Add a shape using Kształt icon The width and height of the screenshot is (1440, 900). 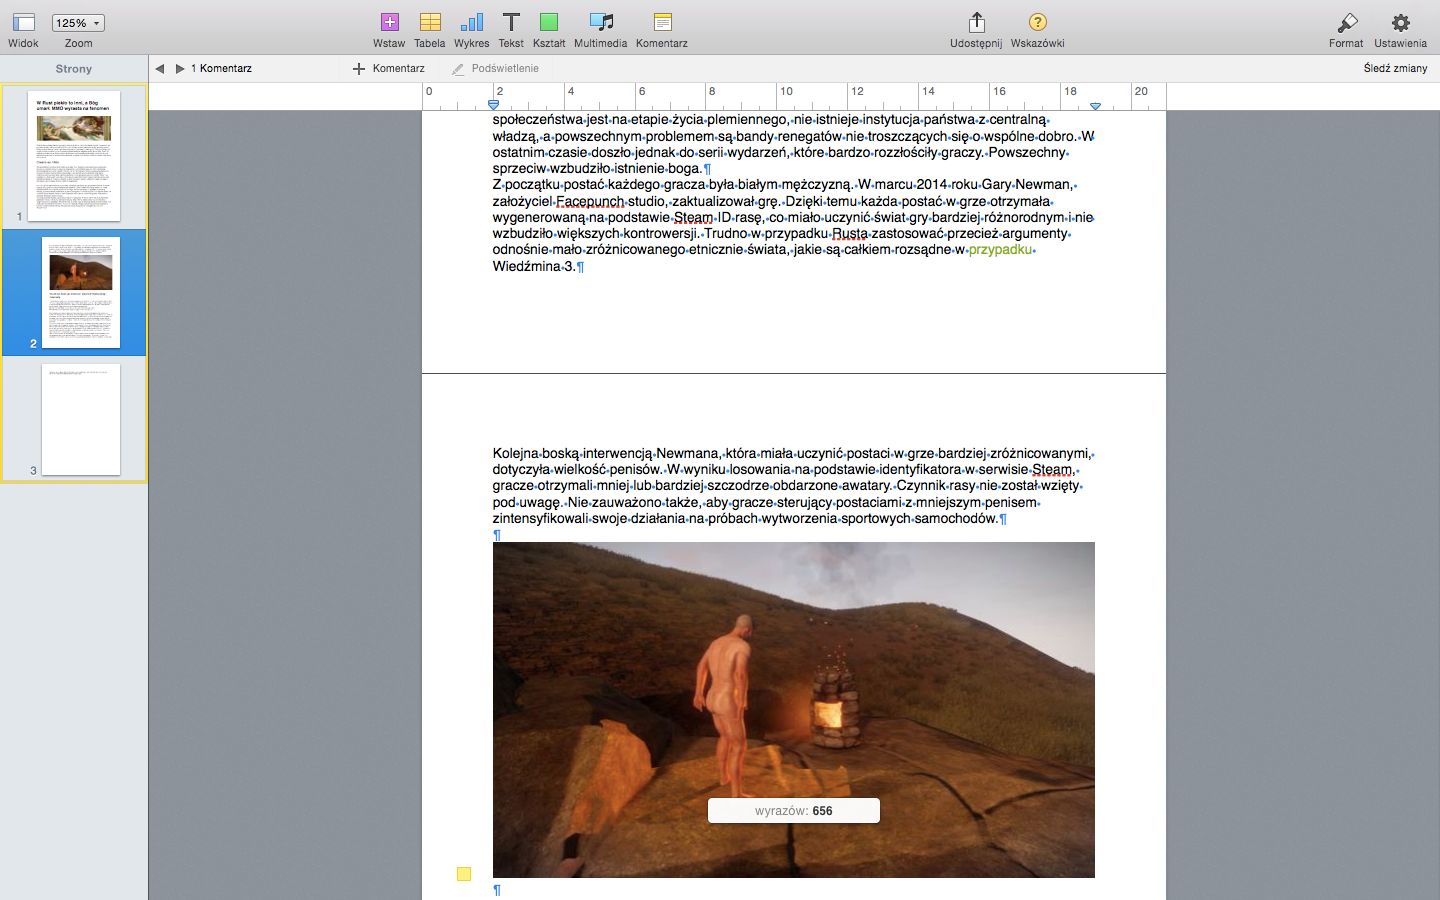point(549,22)
